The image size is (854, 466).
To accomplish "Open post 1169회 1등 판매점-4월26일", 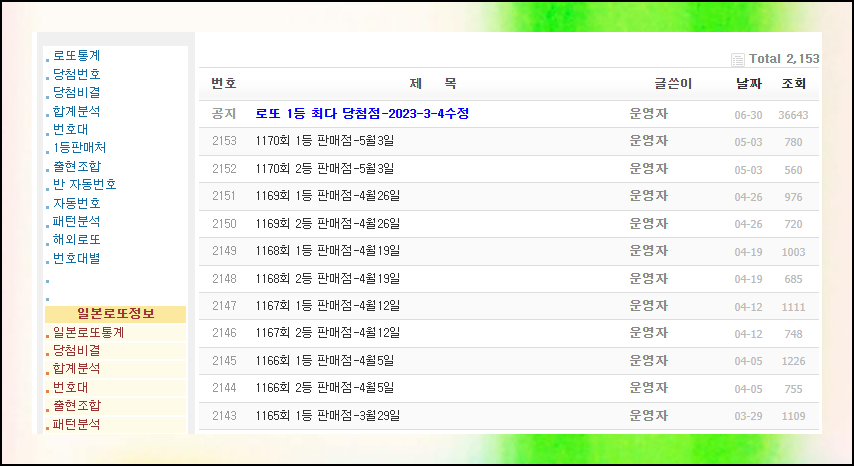I will coord(327,196).
